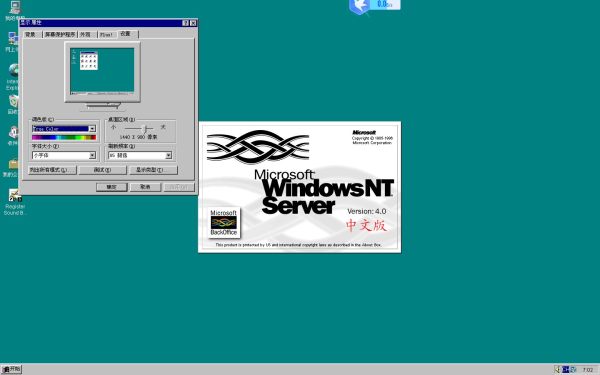
Task: Click the 取消 (Cancel) button
Action: 145,187
